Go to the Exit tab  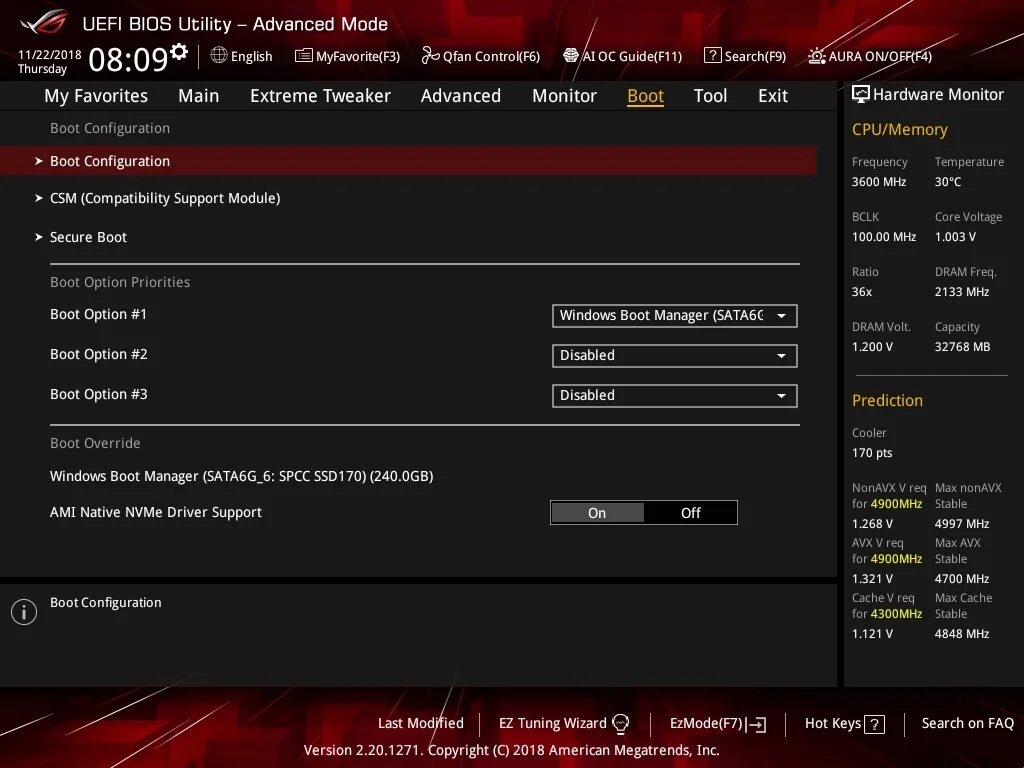[773, 96]
